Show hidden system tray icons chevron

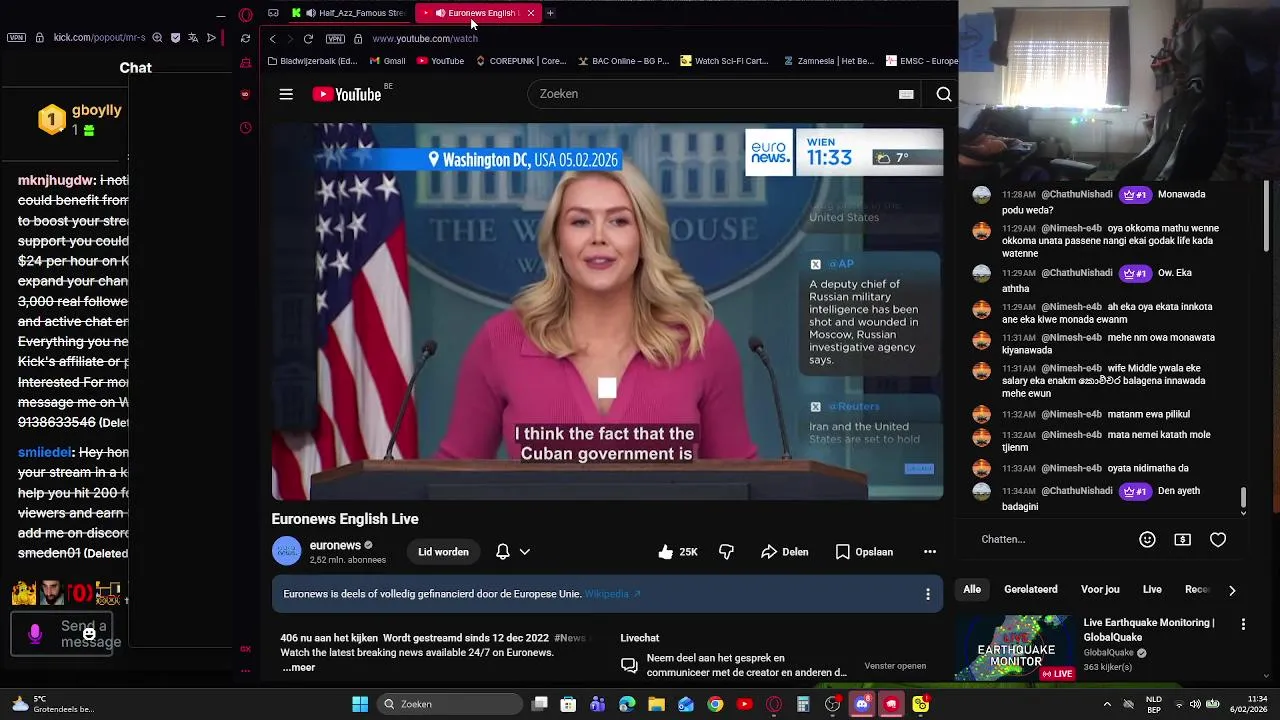point(1107,704)
